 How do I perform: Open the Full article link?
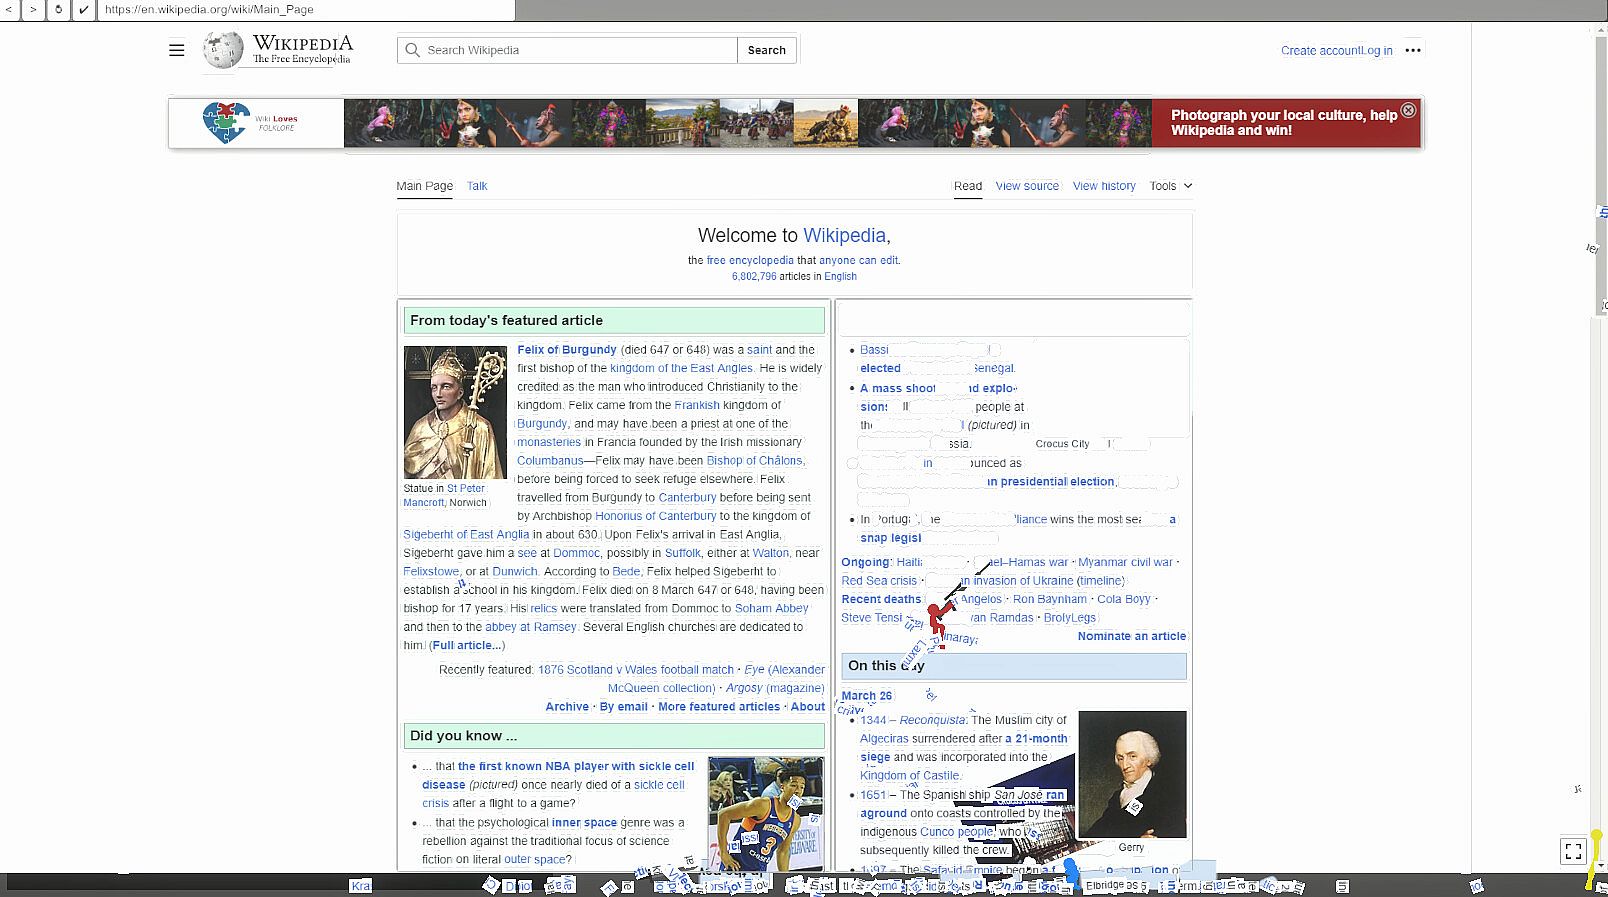click(x=467, y=646)
